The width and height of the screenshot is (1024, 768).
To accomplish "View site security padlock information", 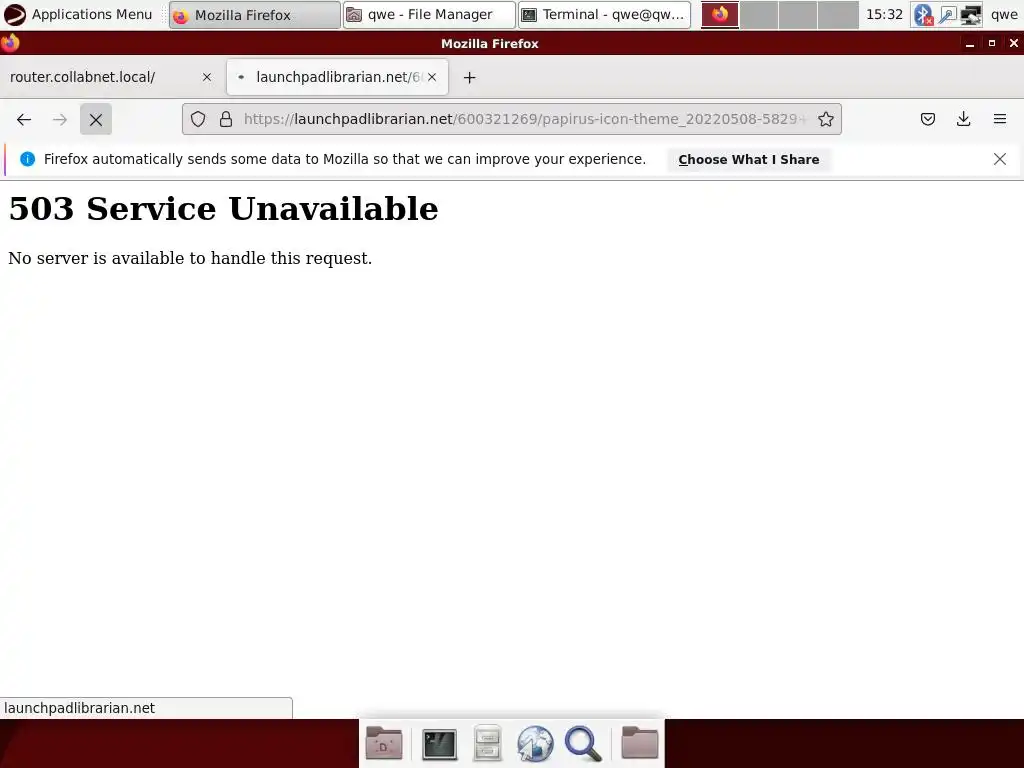I will coord(226,120).
